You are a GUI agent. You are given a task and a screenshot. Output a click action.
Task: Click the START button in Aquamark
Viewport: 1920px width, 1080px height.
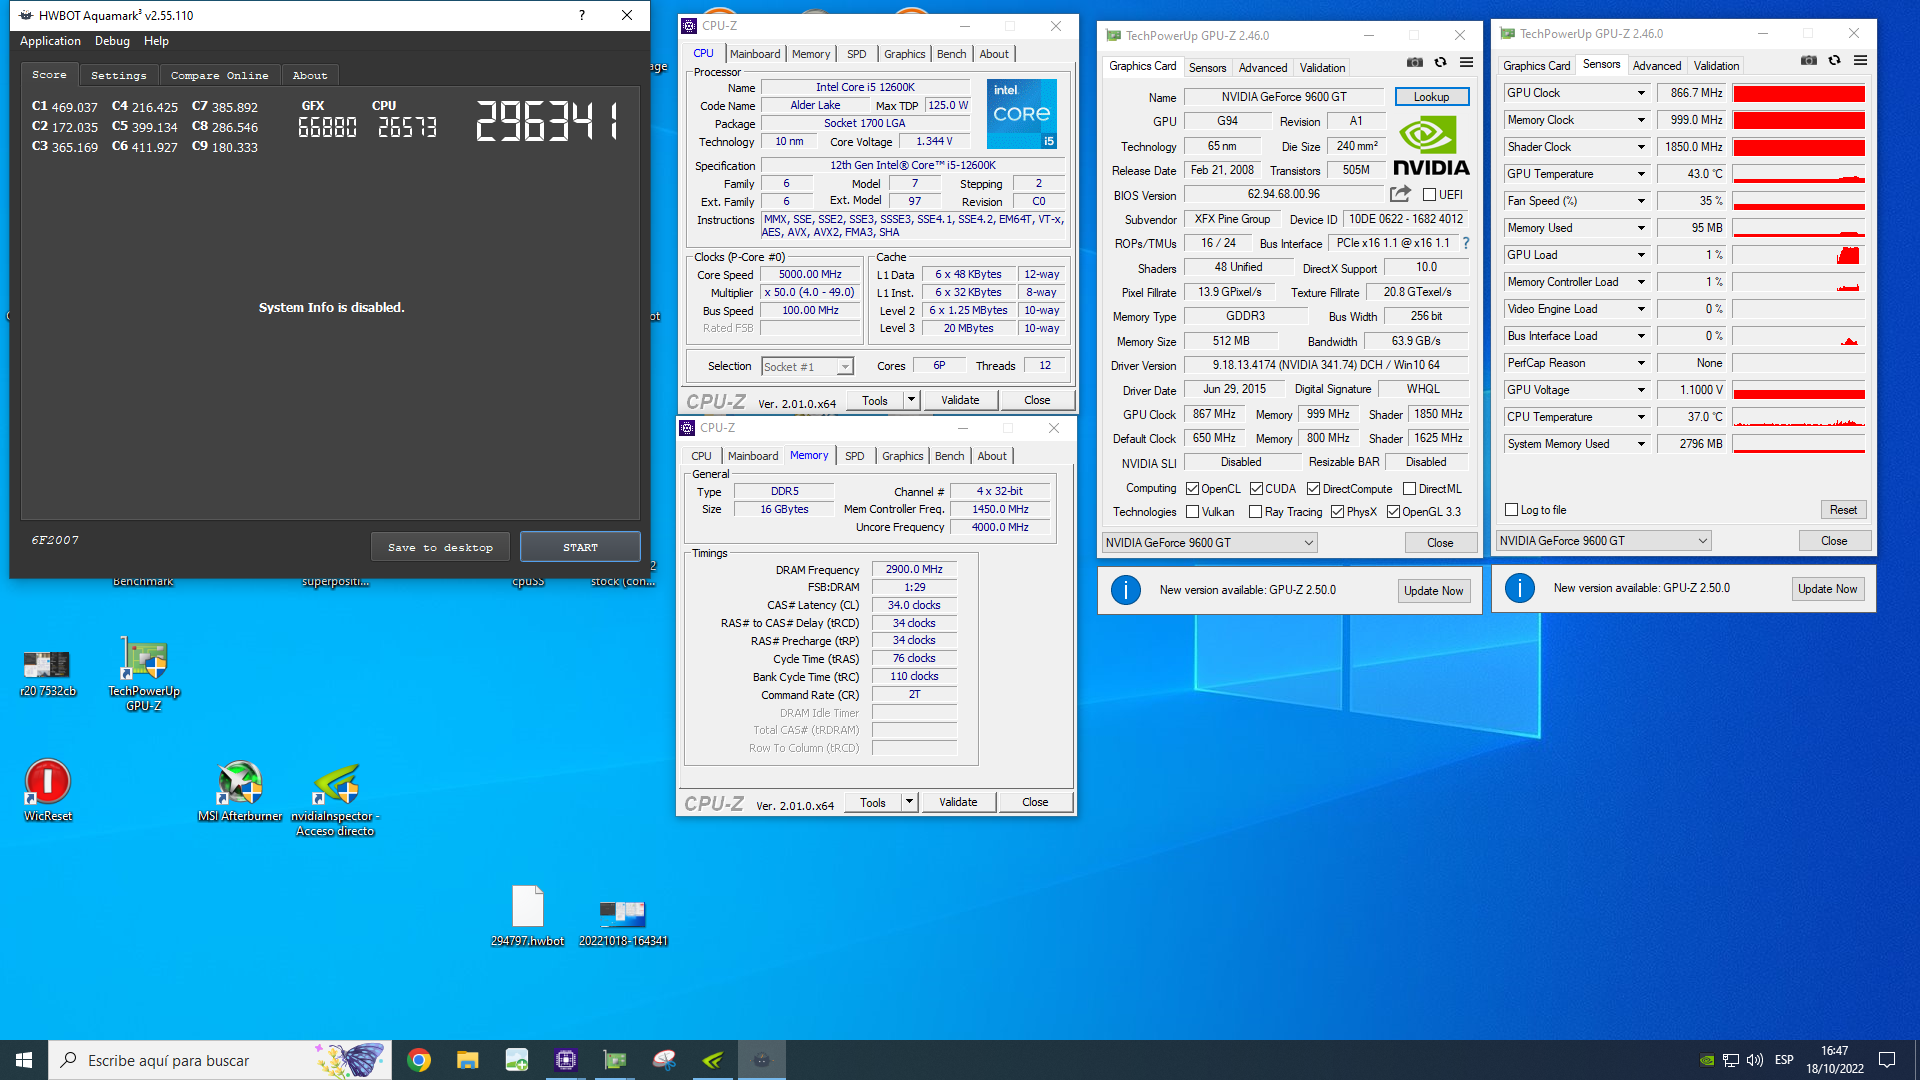pos(580,547)
